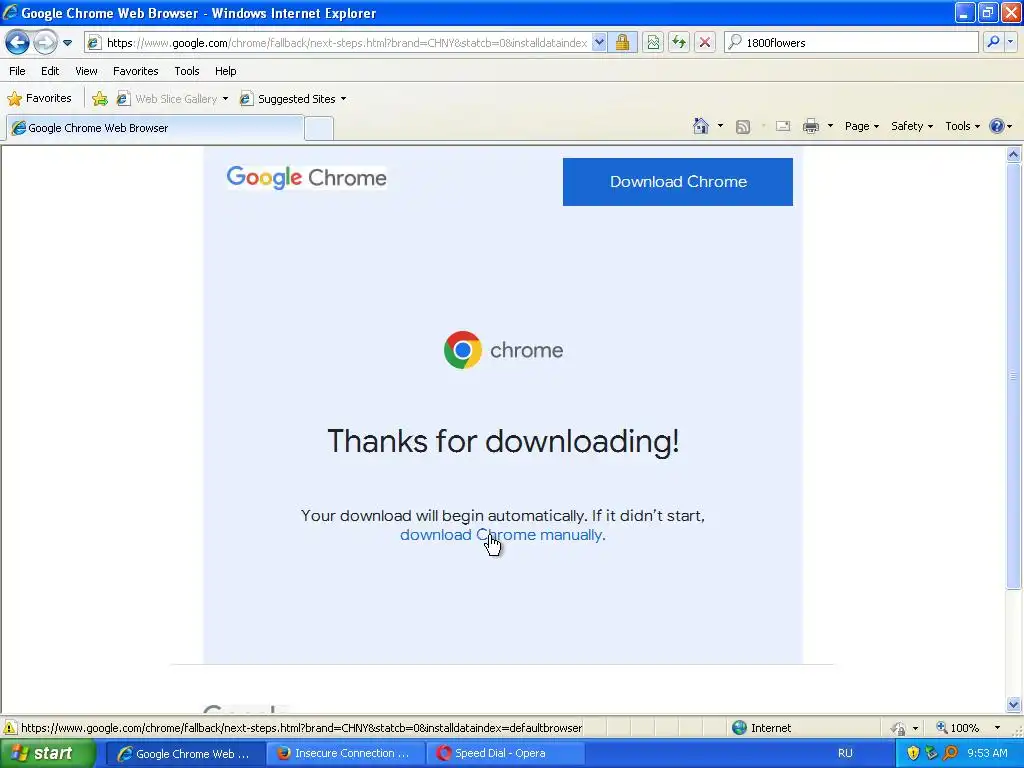Click the Forward navigation arrow
This screenshot has width=1024, height=768.
[x=44, y=42]
